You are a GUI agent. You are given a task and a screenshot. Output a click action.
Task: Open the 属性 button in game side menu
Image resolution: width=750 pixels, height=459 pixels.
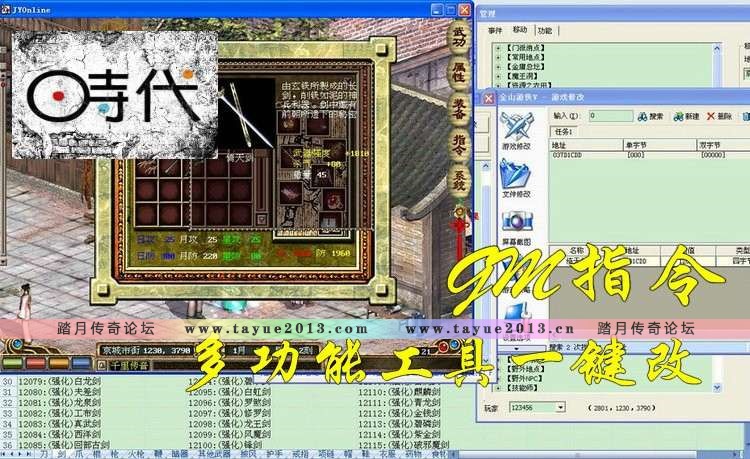click(x=459, y=72)
